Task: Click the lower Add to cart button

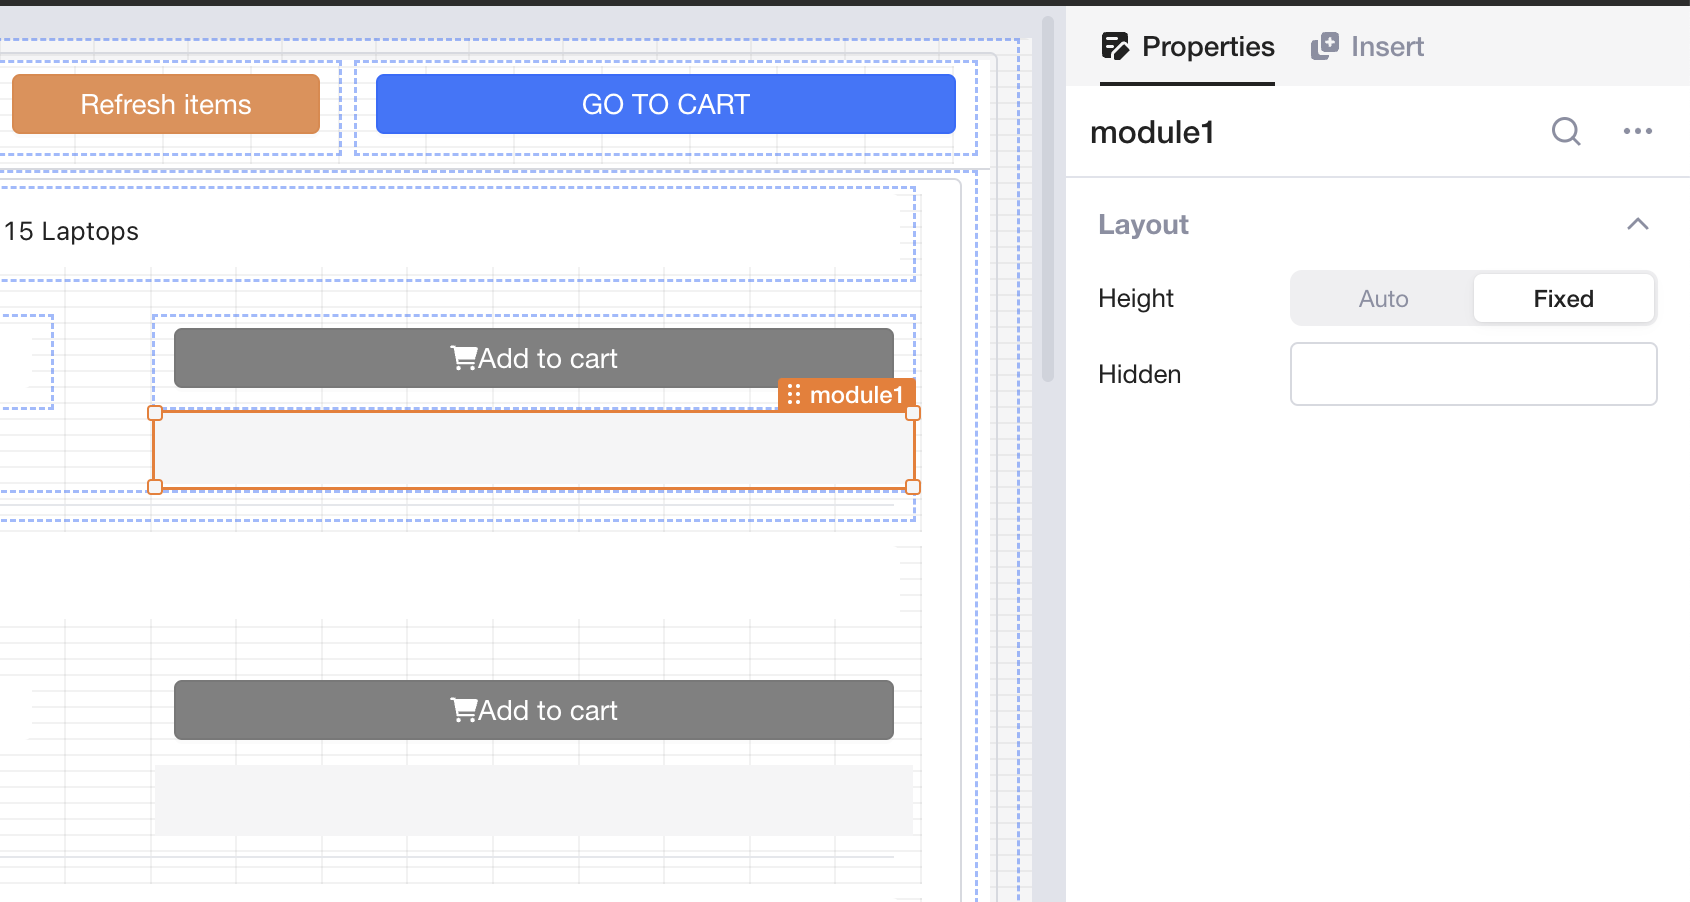Action: coord(533,710)
